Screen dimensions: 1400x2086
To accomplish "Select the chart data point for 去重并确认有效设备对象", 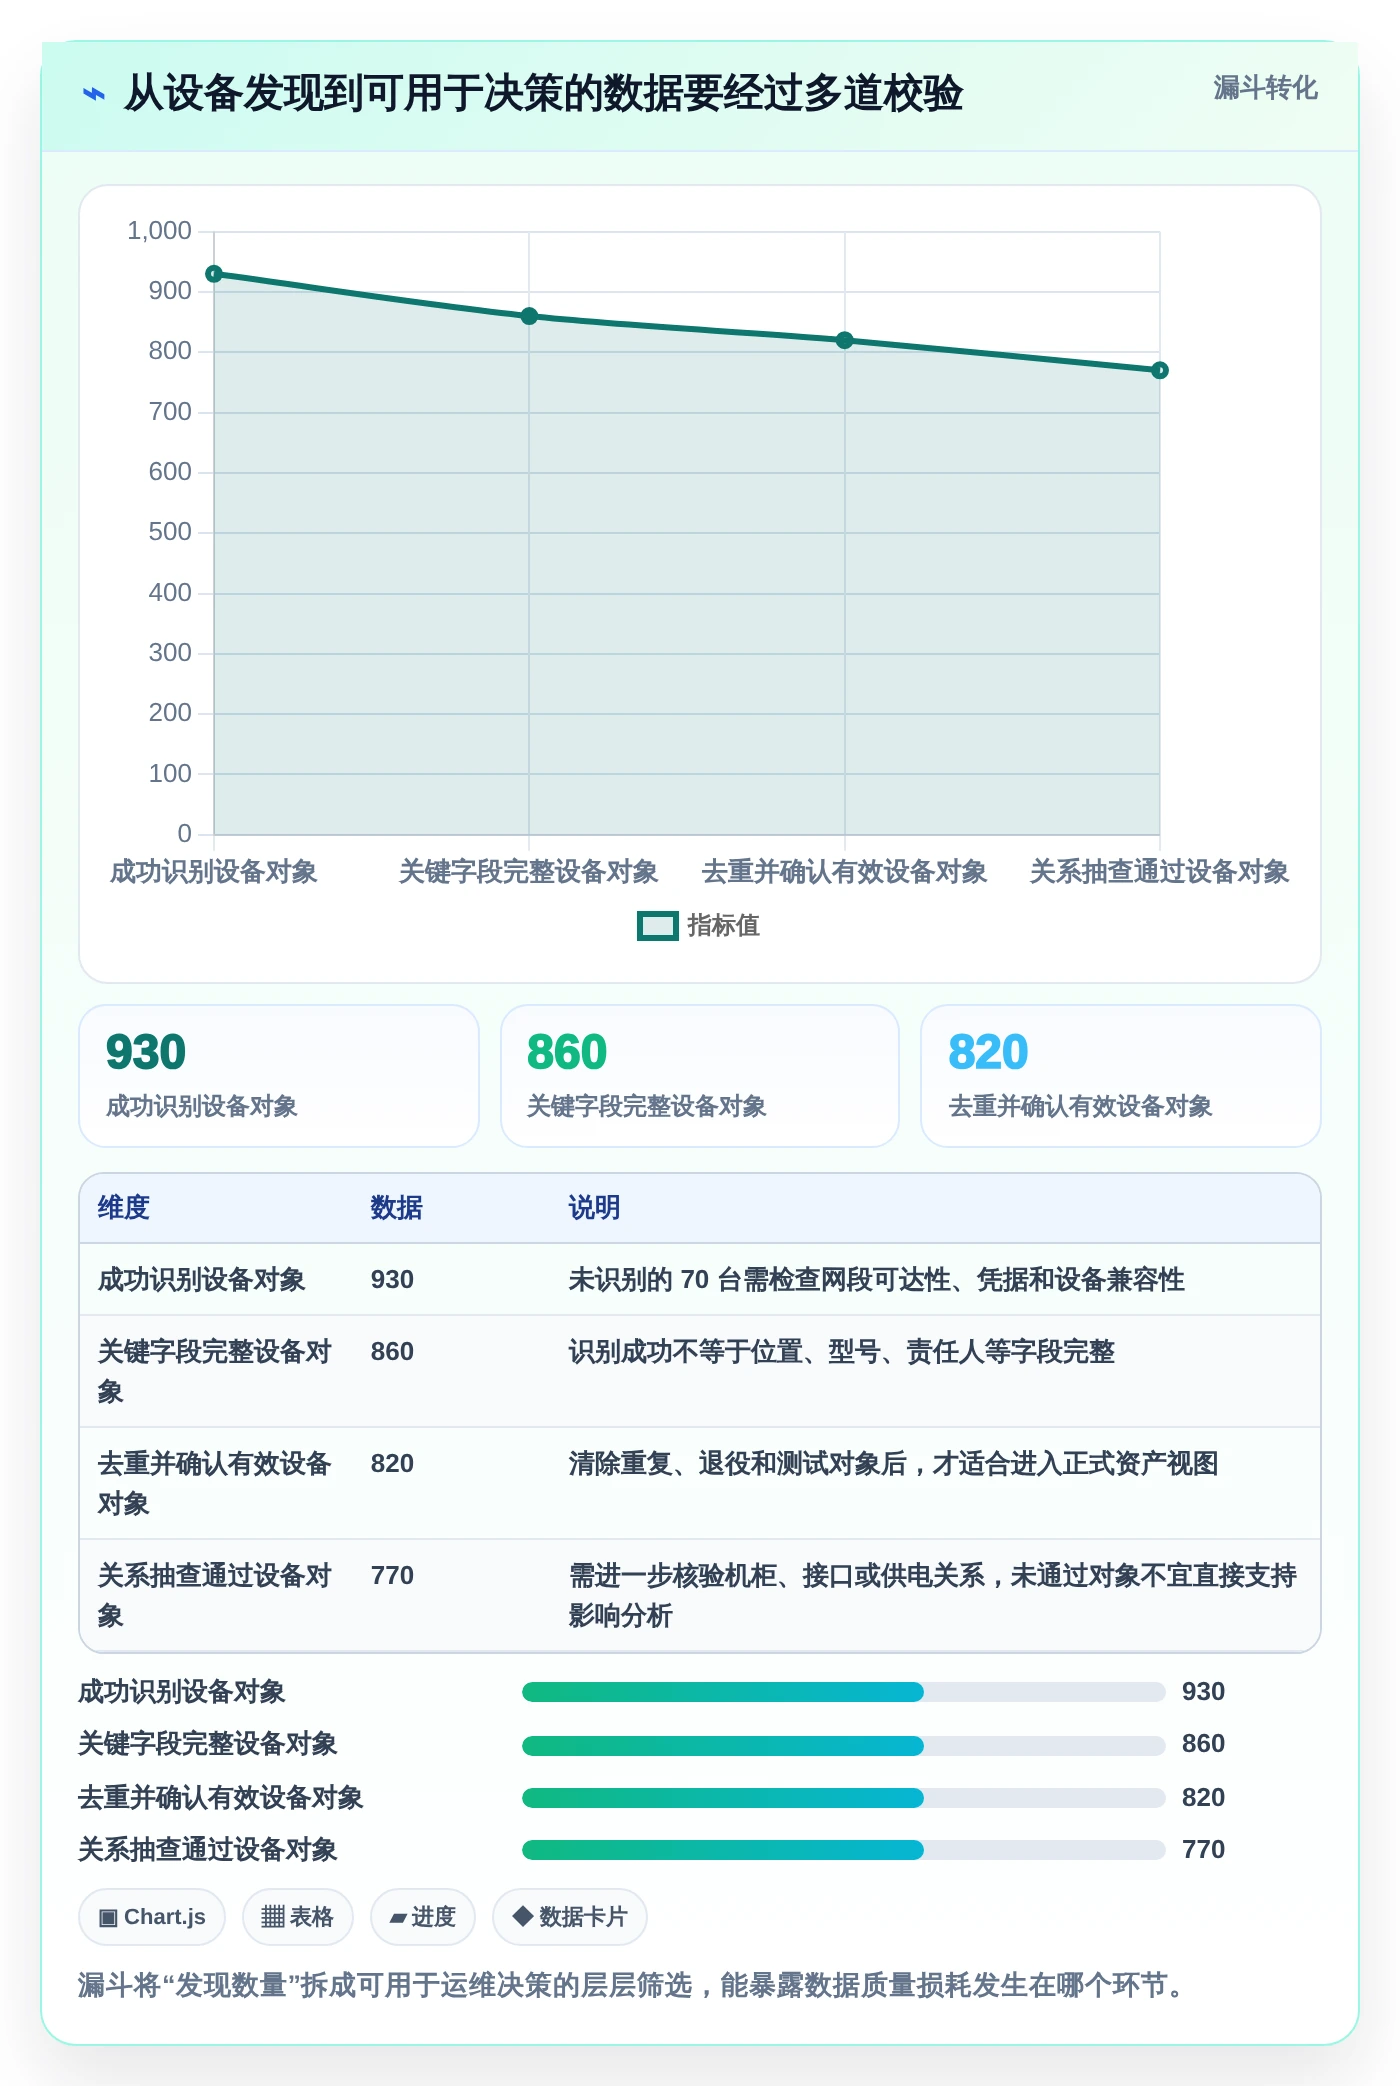I will pyautogui.click(x=845, y=340).
